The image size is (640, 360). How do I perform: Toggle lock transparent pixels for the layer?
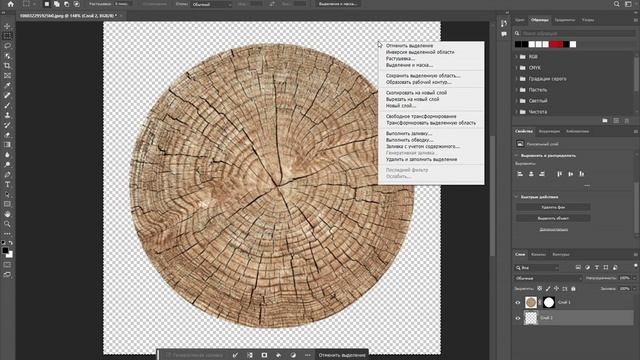(x=540, y=289)
